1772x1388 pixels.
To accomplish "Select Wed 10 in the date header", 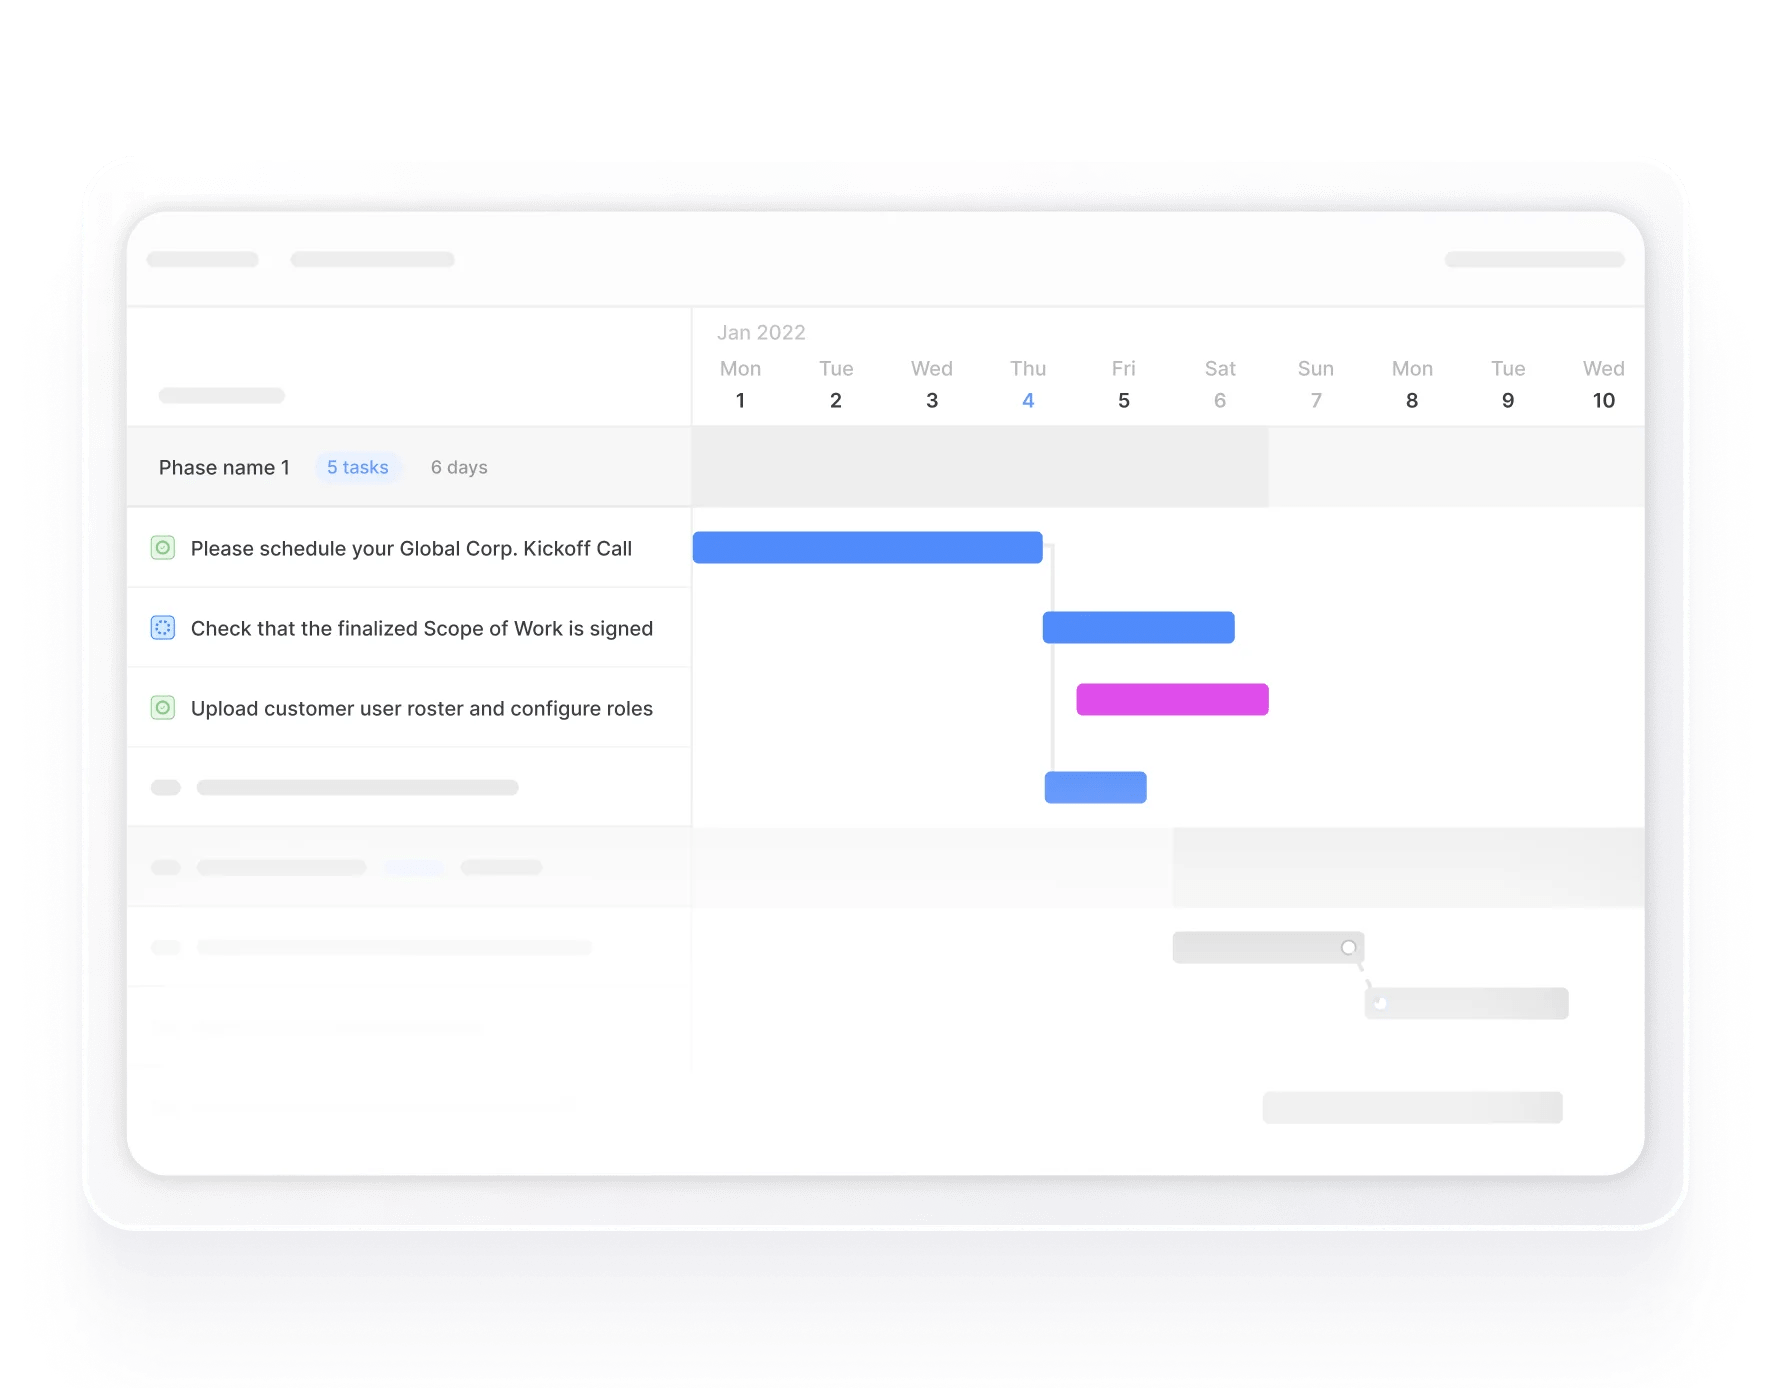I will pos(1604,384).
